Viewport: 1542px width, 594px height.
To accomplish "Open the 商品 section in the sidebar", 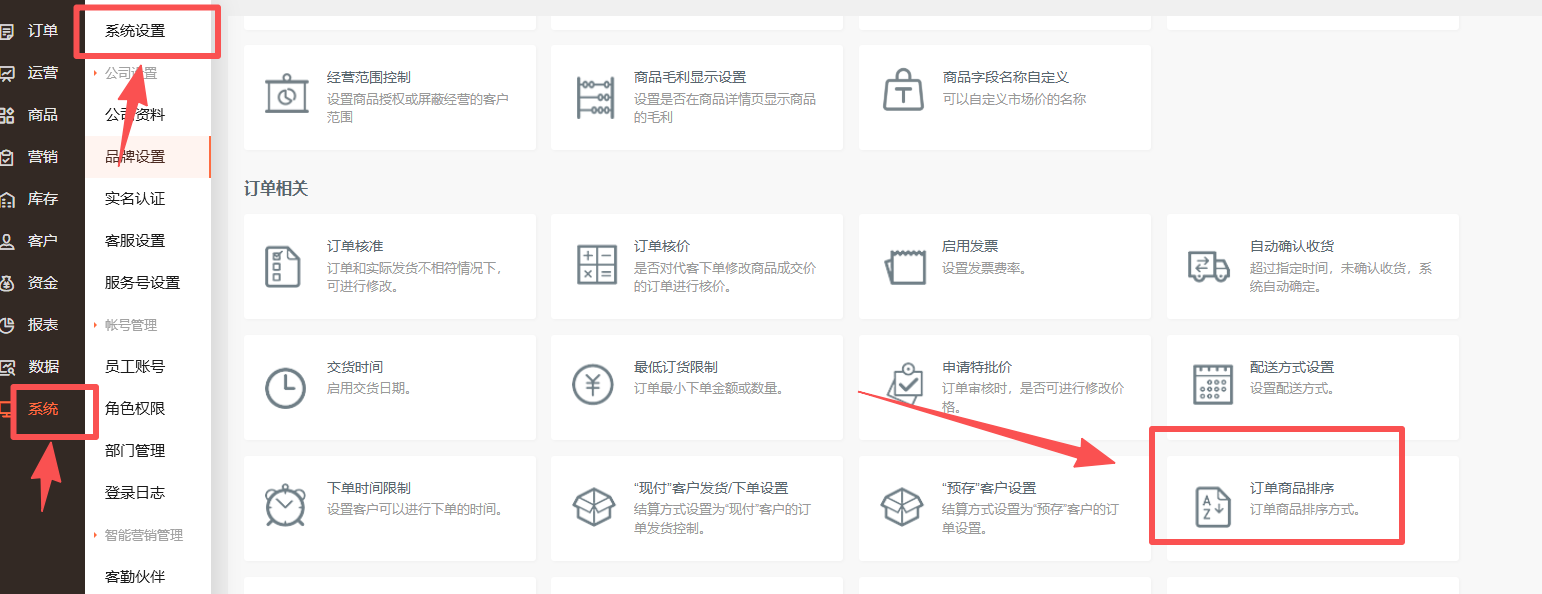I will pyautogui.click(x=42, y=115).
